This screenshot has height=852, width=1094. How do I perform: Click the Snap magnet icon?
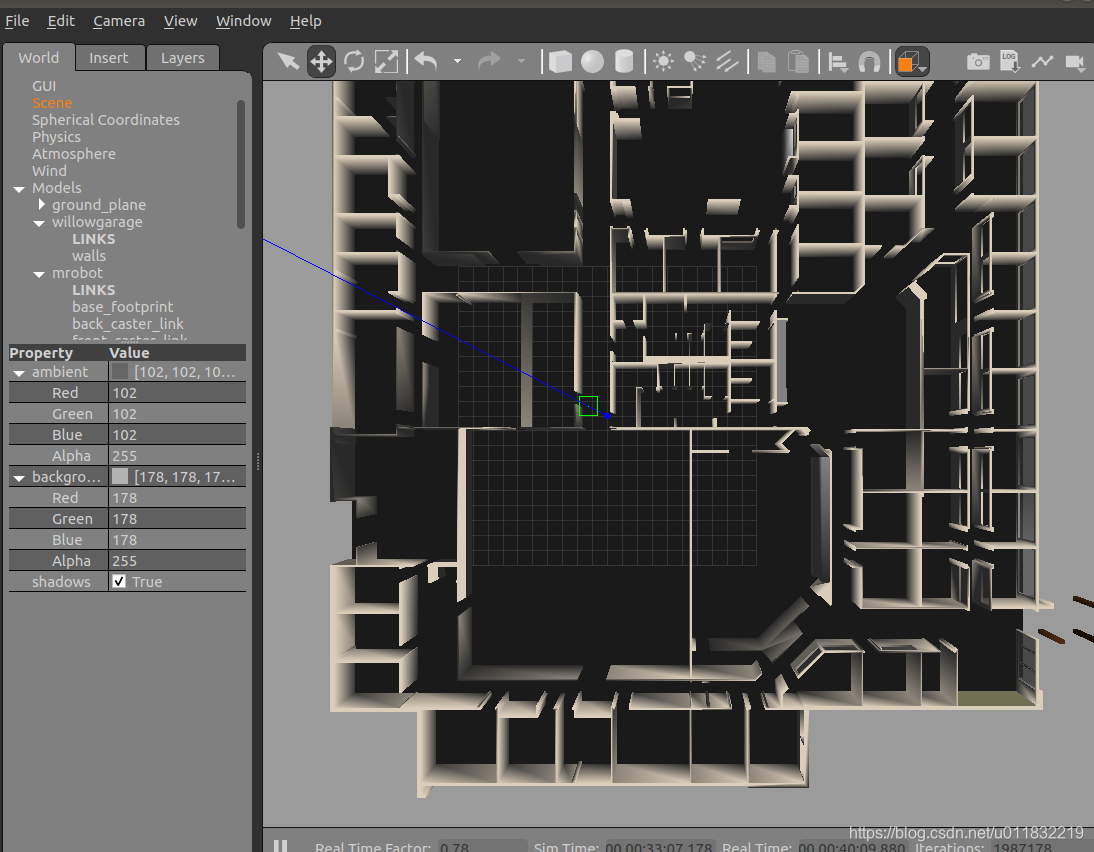(x=869, y=62)
